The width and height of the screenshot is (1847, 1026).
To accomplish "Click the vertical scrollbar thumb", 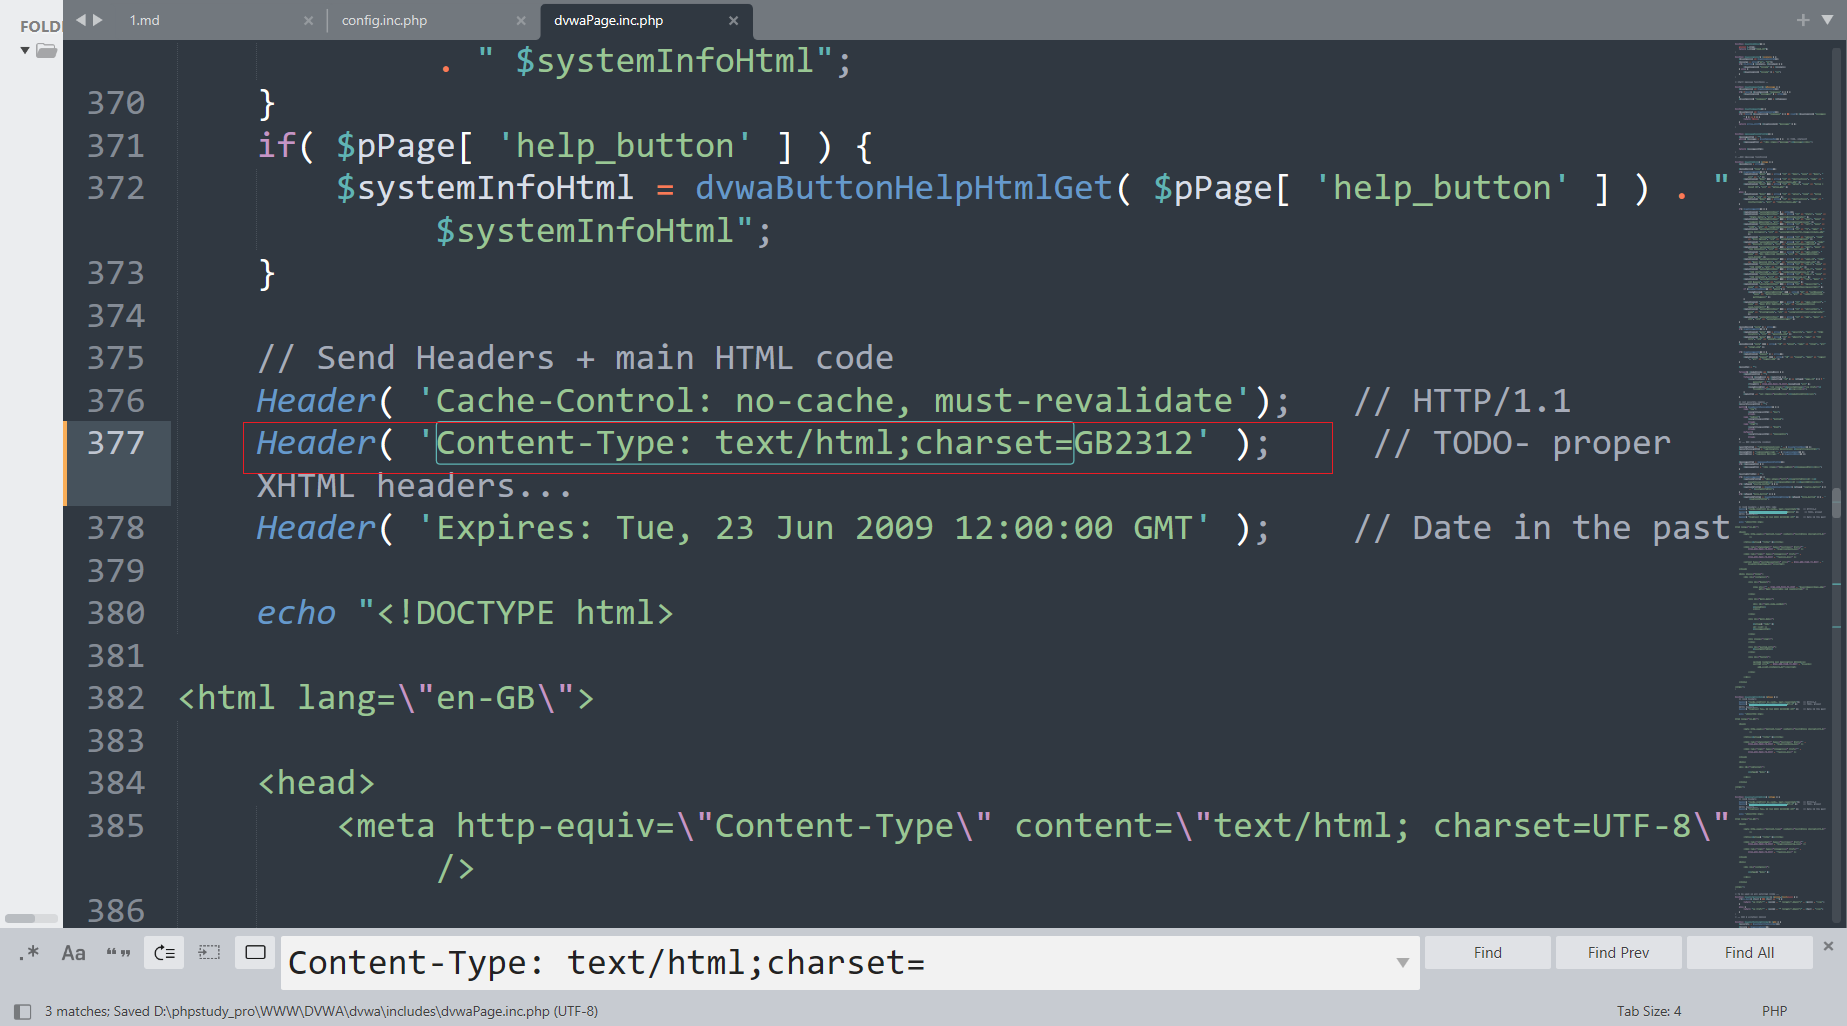I will (x=1838, y=502).
